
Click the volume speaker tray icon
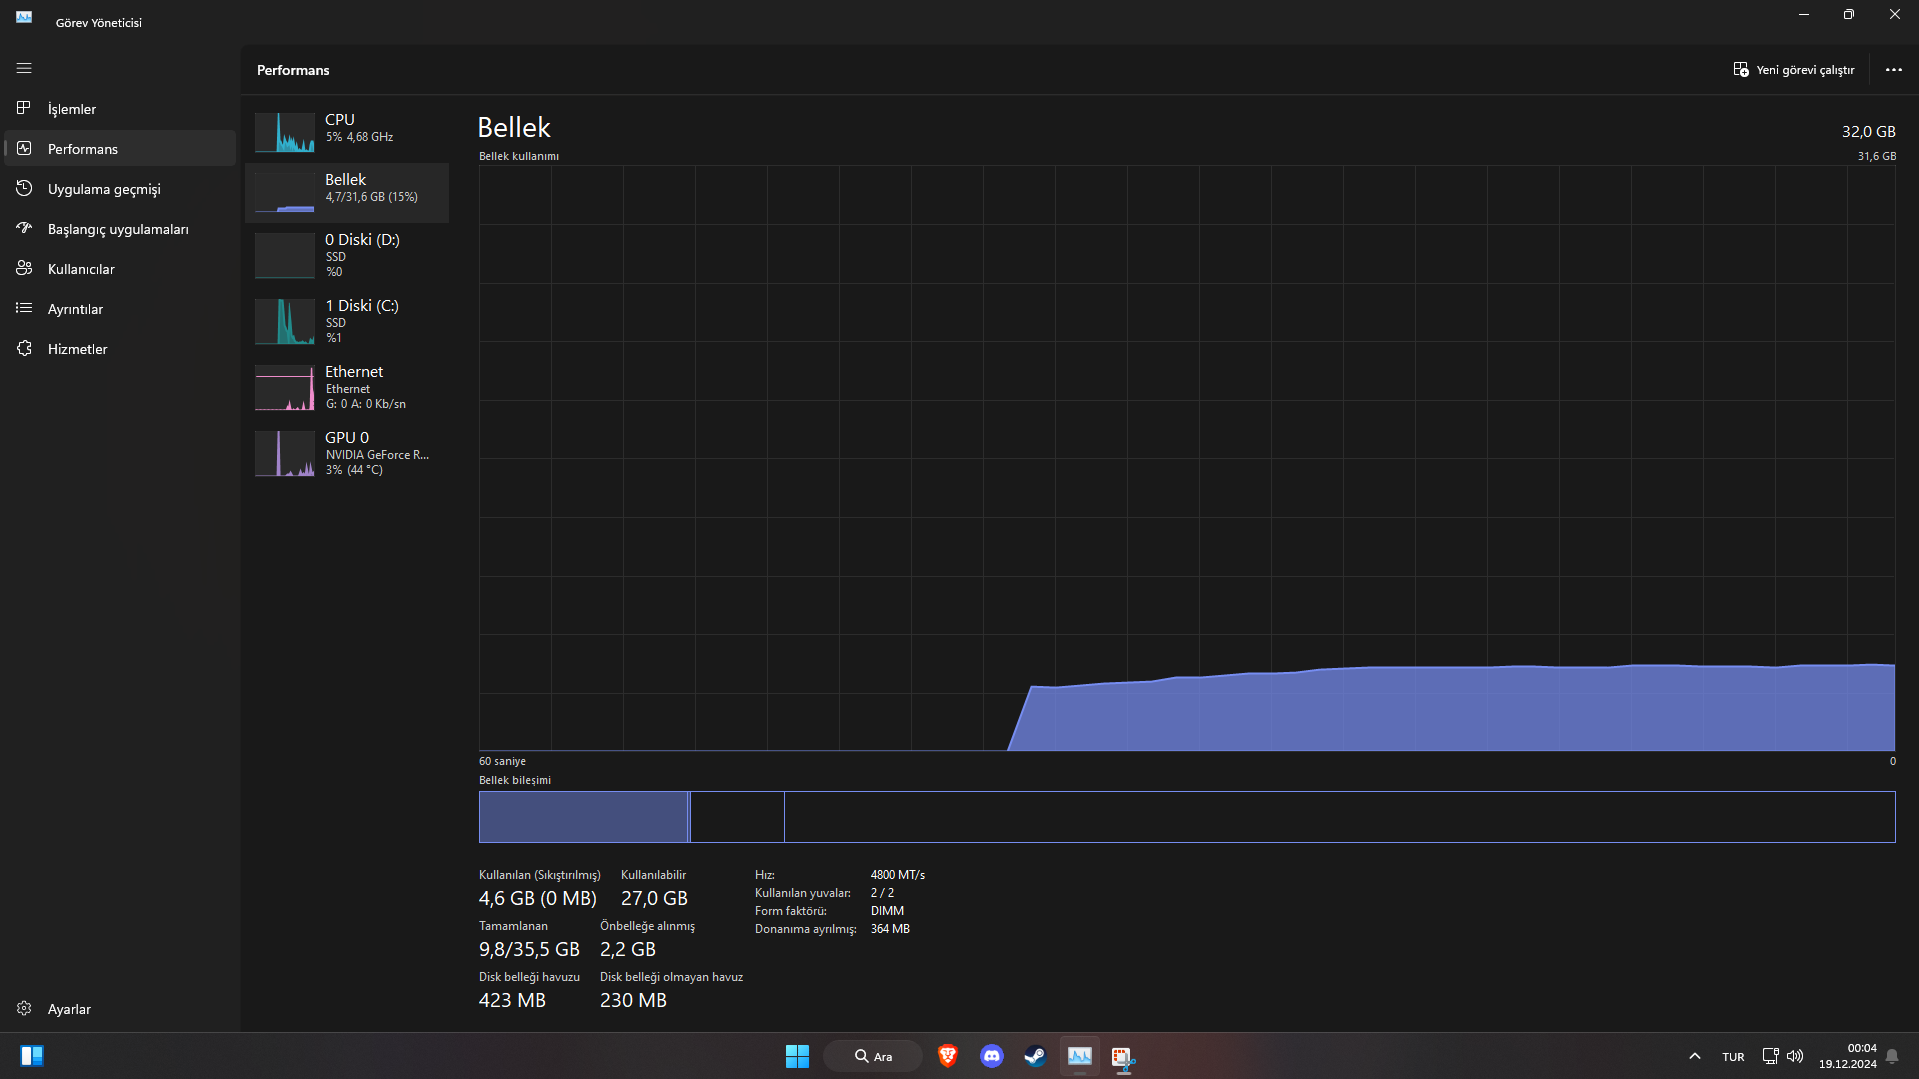(1795, 1056)
